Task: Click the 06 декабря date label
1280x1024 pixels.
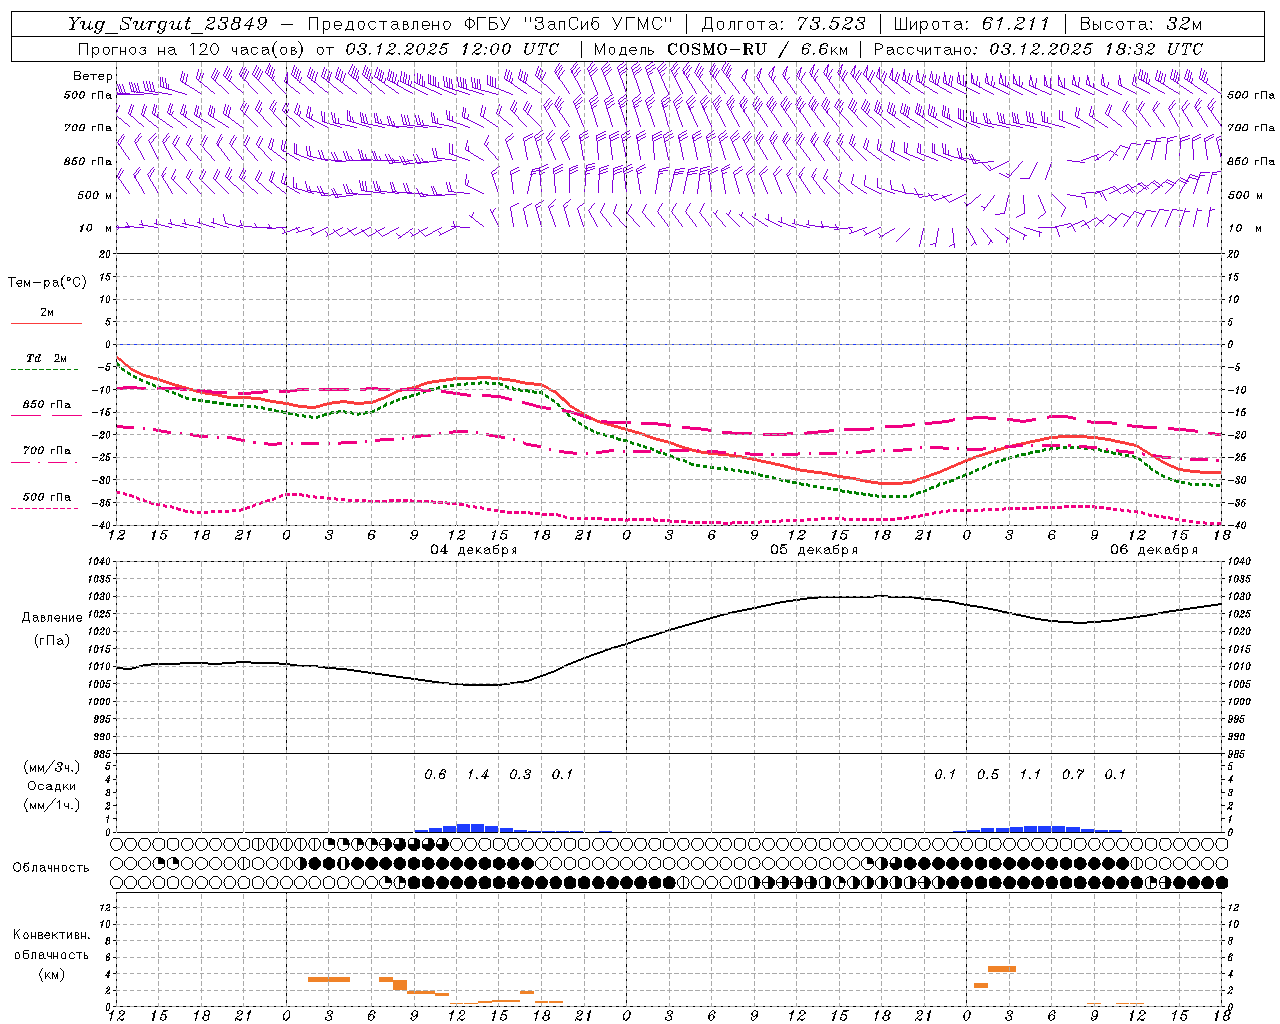Action: point(1154,550)
